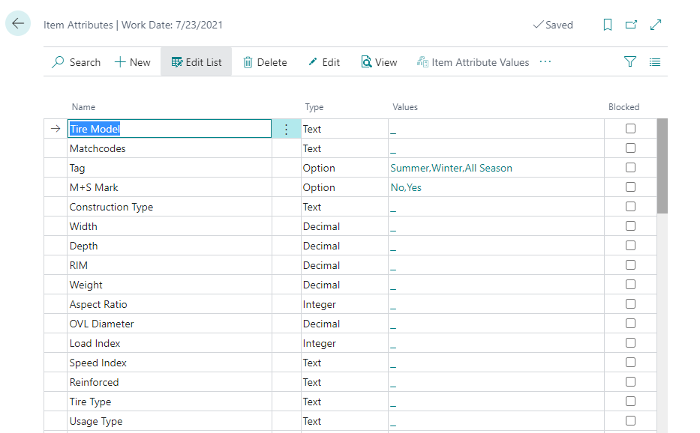Open No,Yes values link
Viewport: 700px width, 433px height.
coord(406,187)
